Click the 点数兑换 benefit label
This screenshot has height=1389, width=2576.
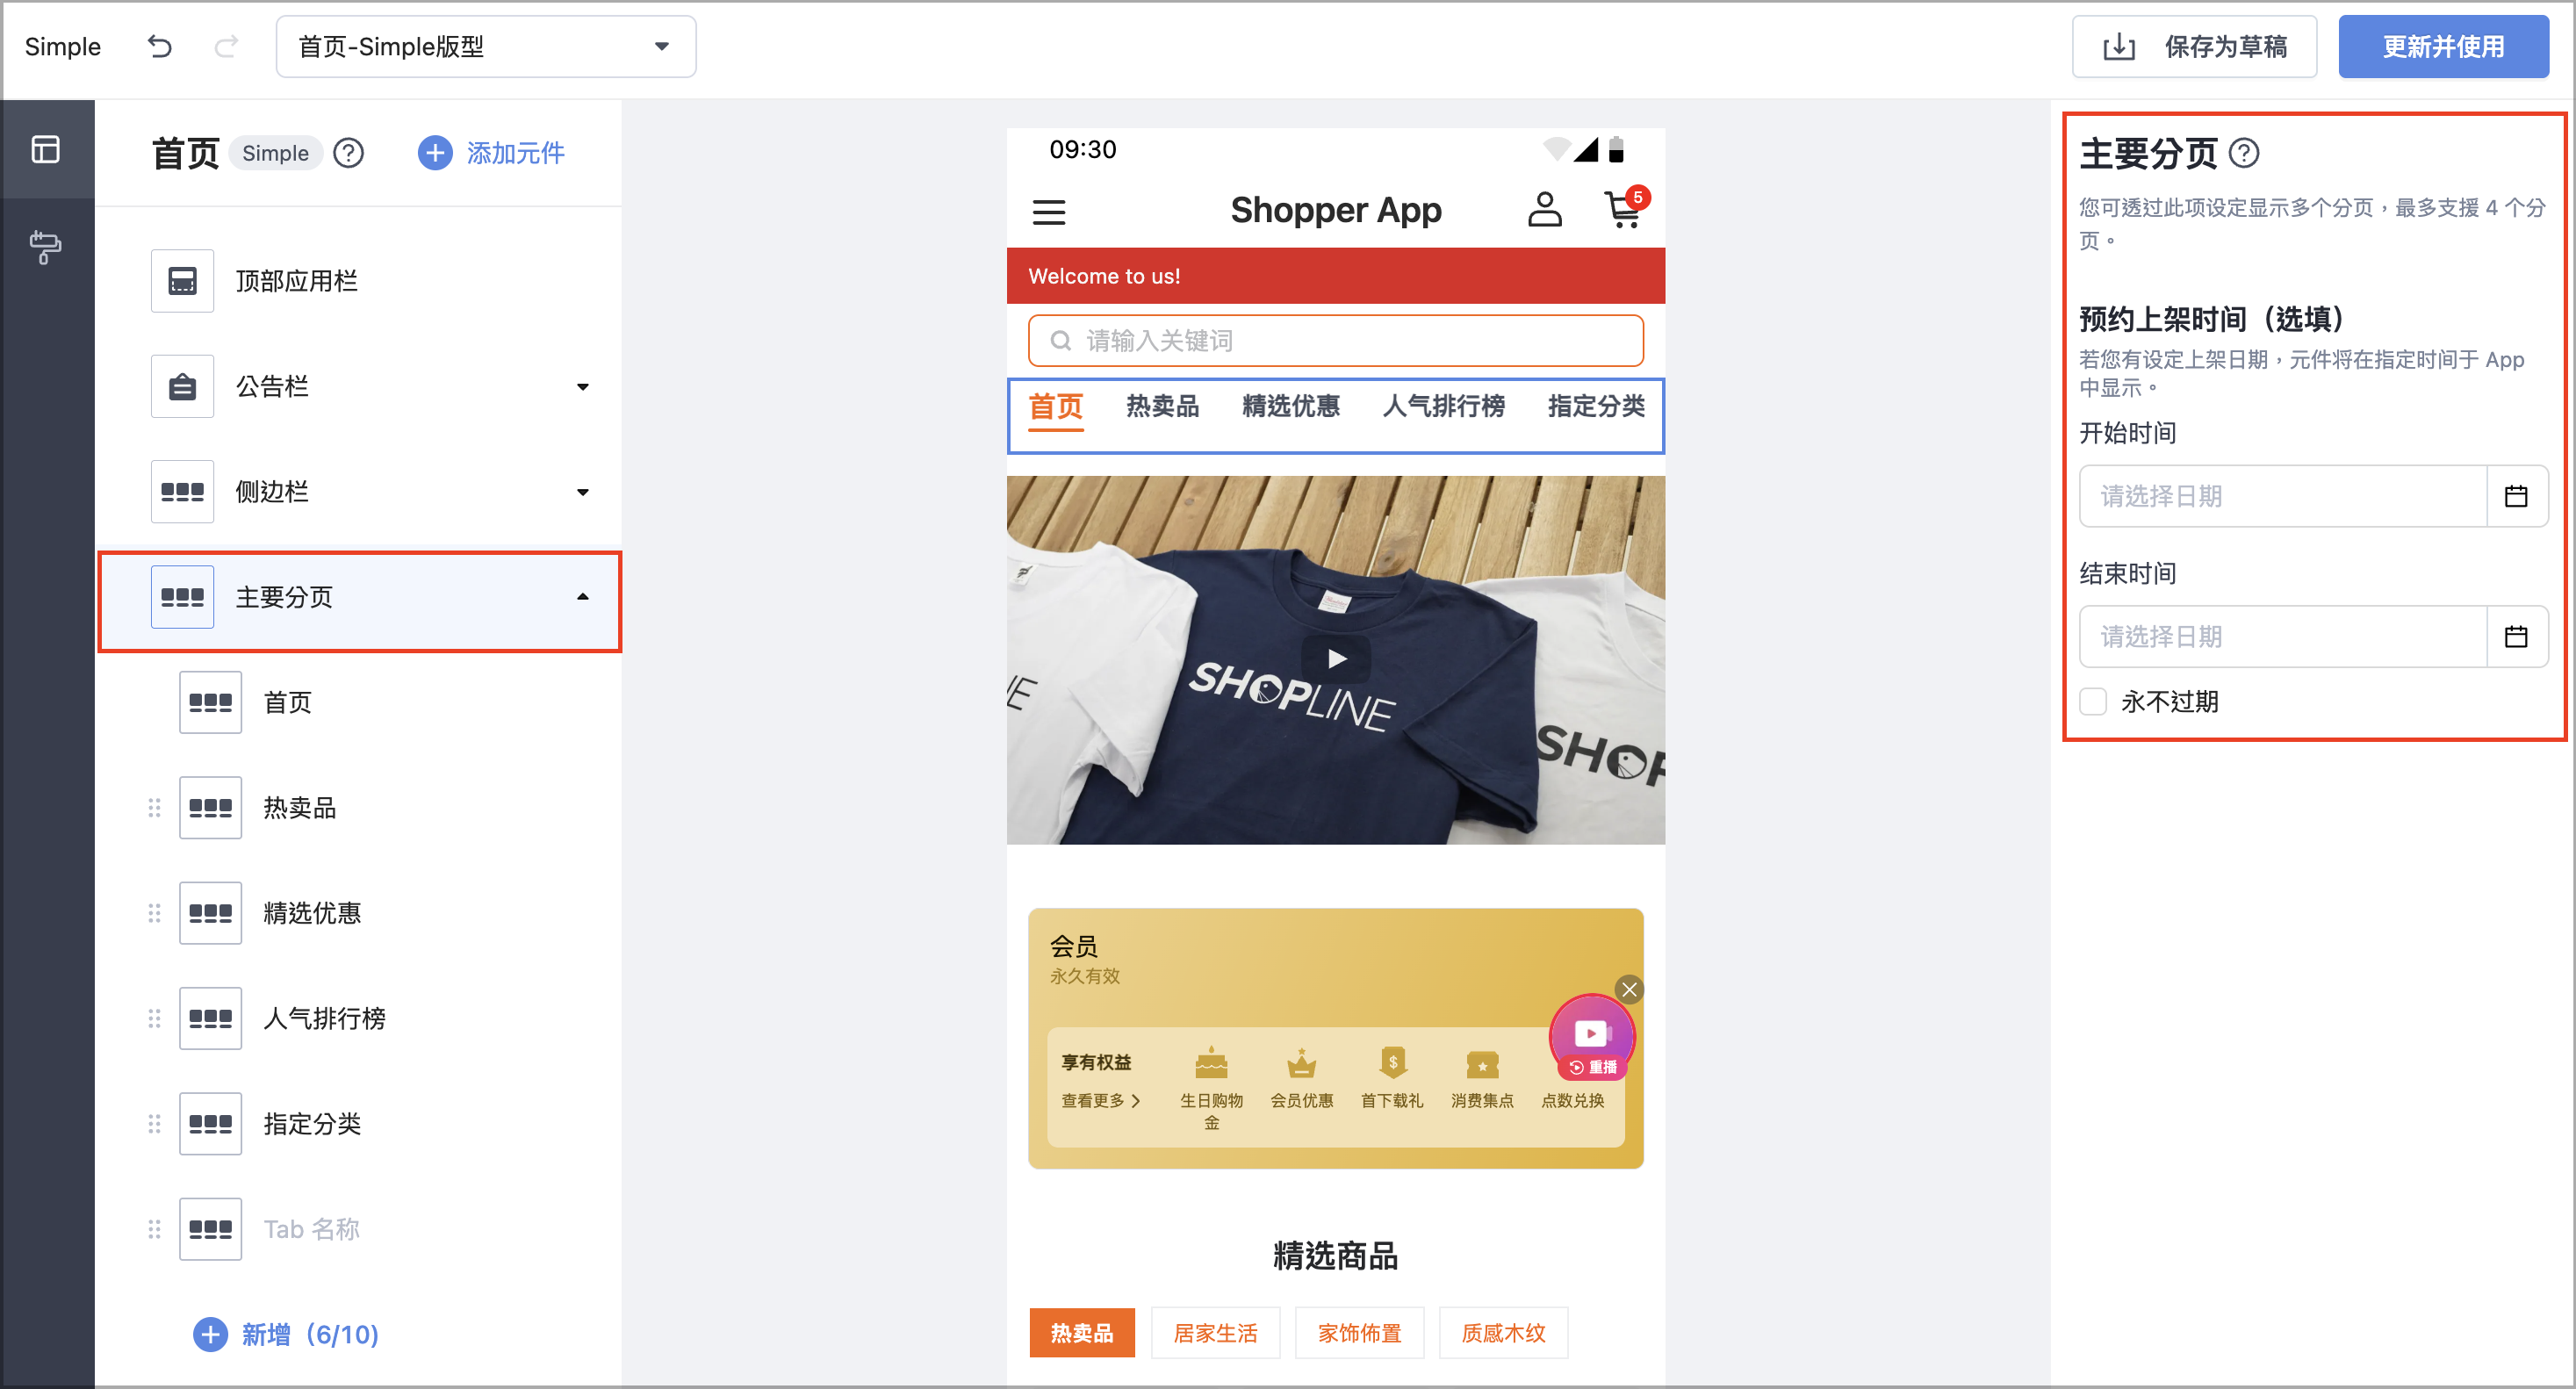[x=1572, y=1101]
